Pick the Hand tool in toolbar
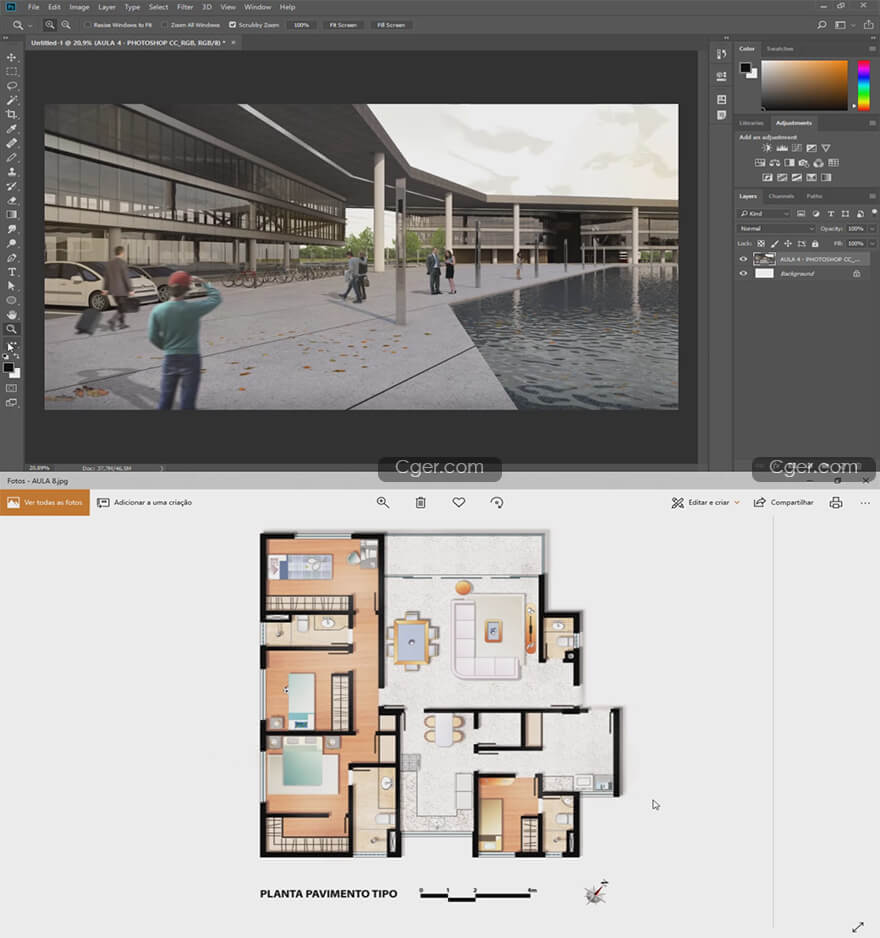Image resolution: width=880 pixels, height=938 pixels. click(x=12, y=314)
